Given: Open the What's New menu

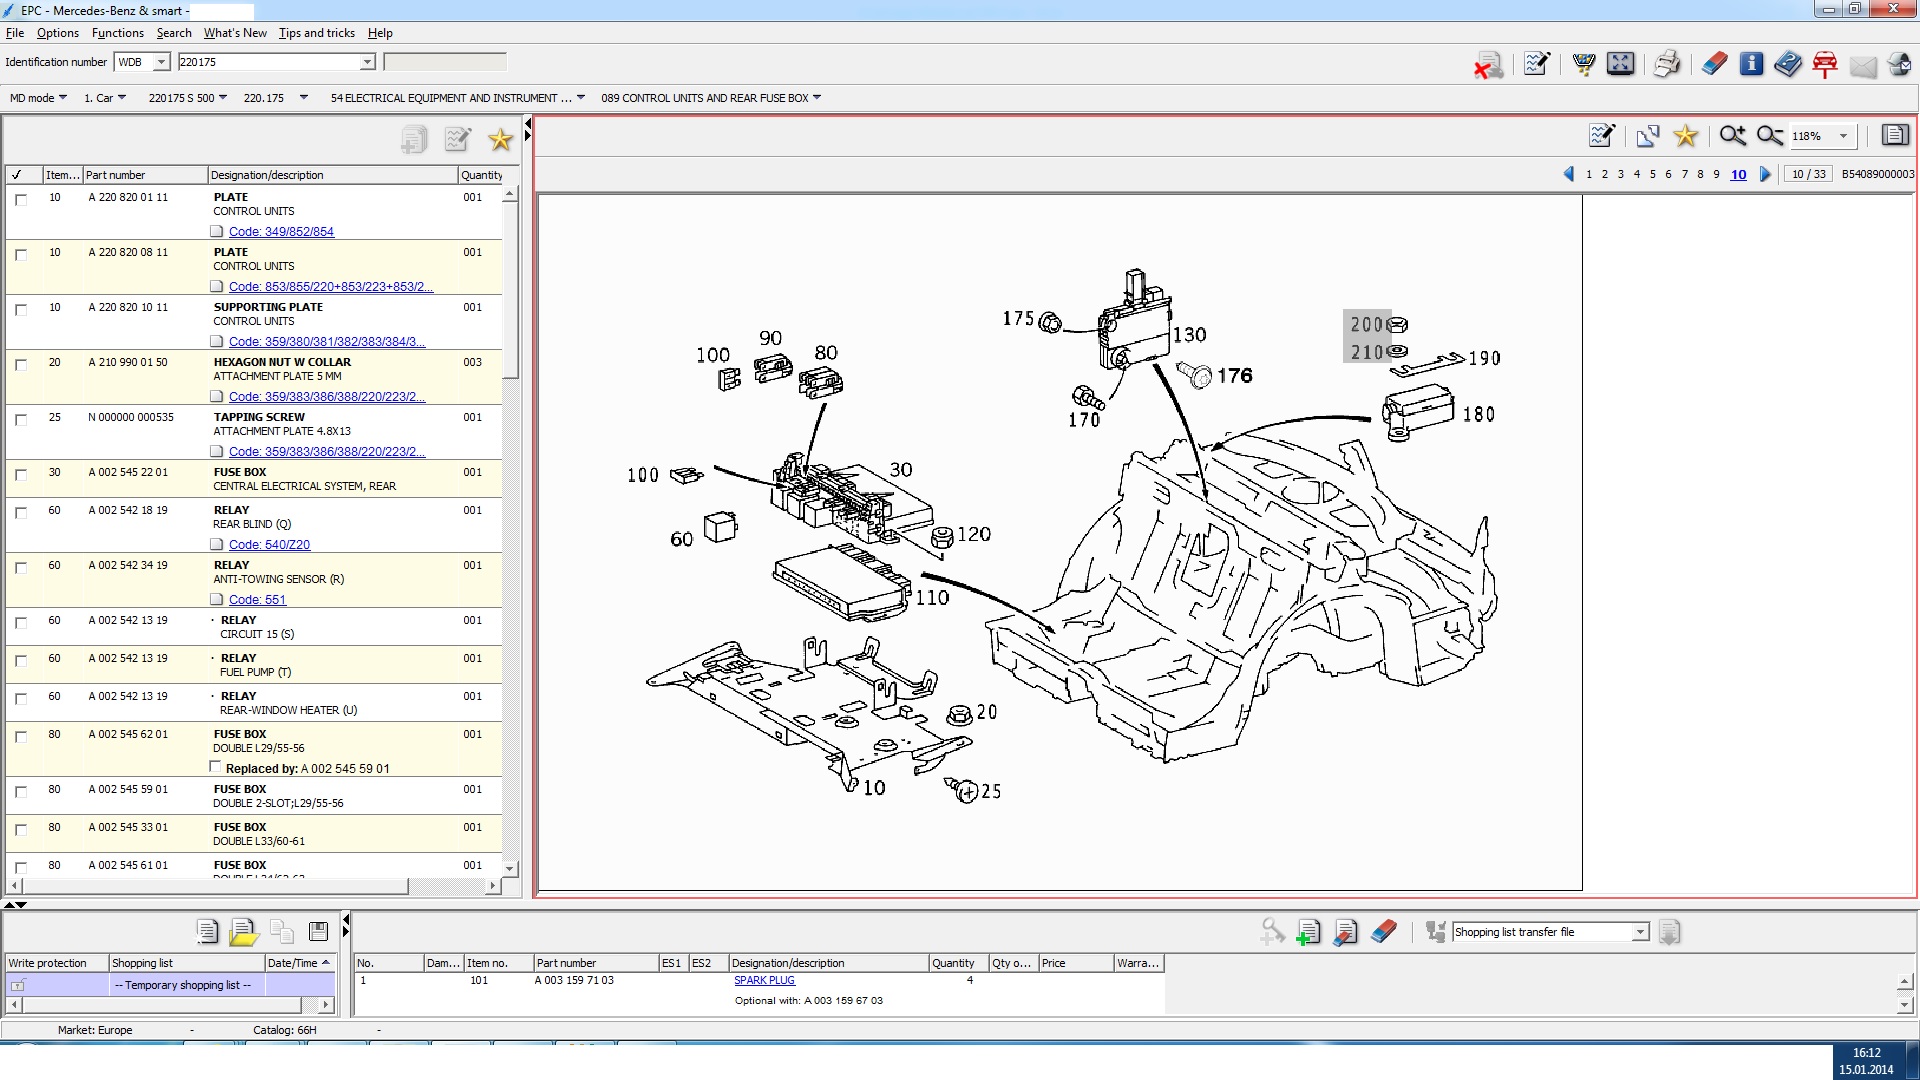Looking at the screenshot, I should point(235,33).
